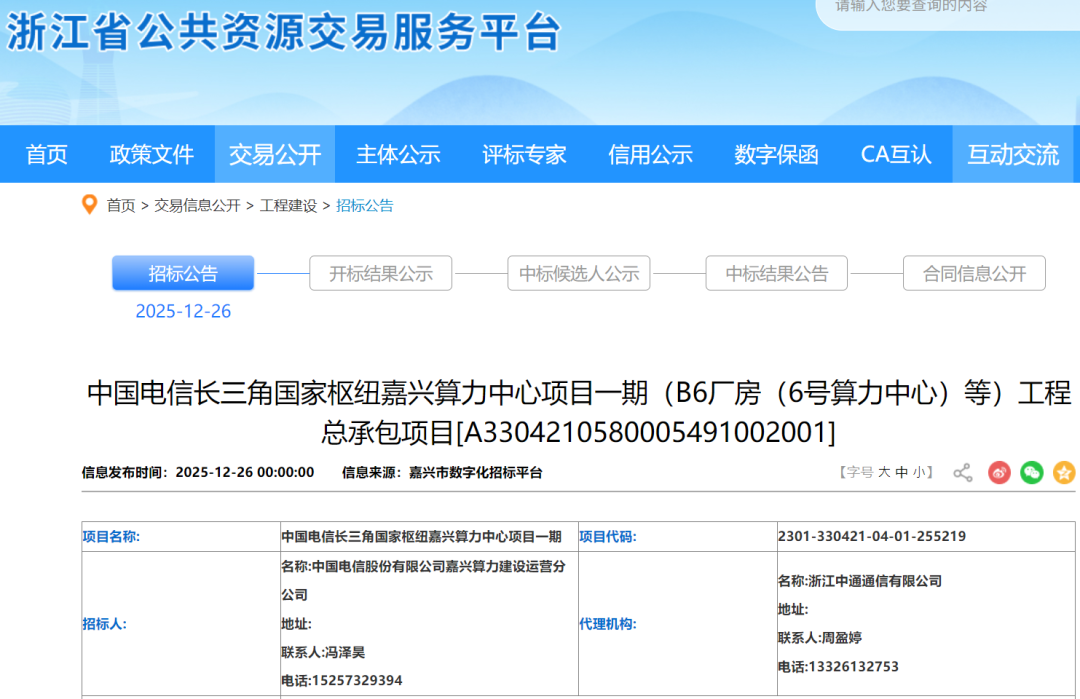Share the announcement via WeChat icon
1080x699 pixels.
[1031, 473]
